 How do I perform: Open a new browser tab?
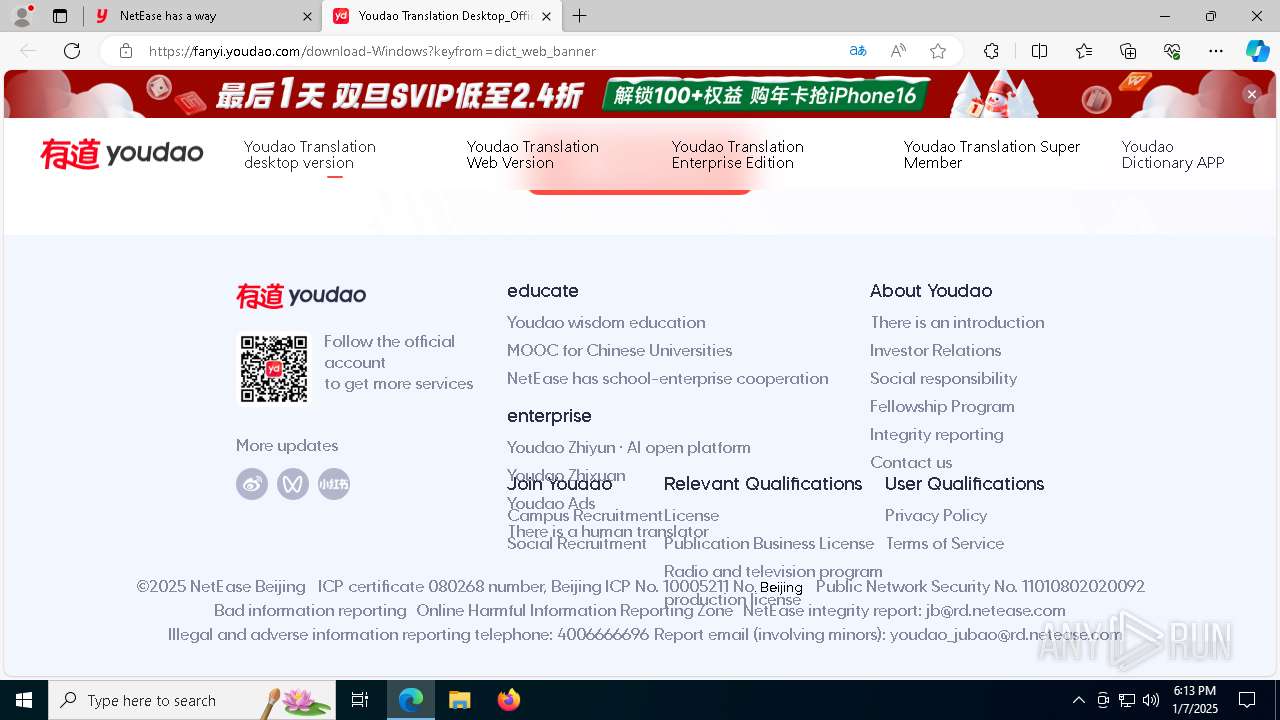coord(580,16)
